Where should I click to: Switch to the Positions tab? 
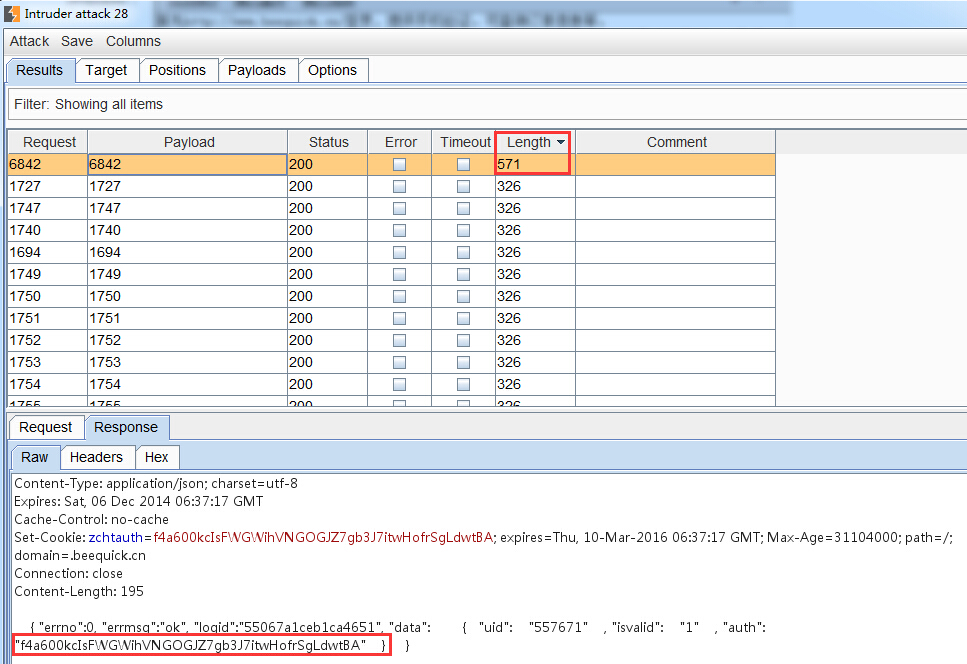177,70
